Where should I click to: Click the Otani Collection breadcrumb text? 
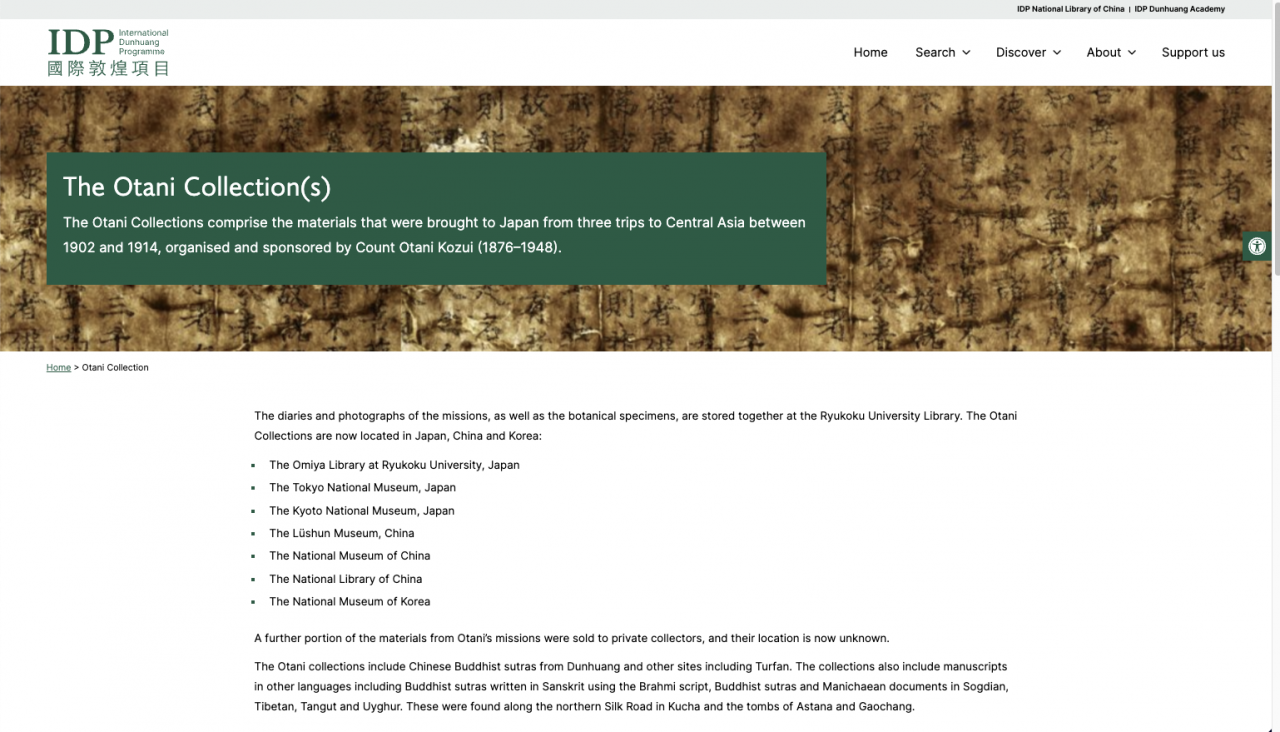click(x=115, y=368)
